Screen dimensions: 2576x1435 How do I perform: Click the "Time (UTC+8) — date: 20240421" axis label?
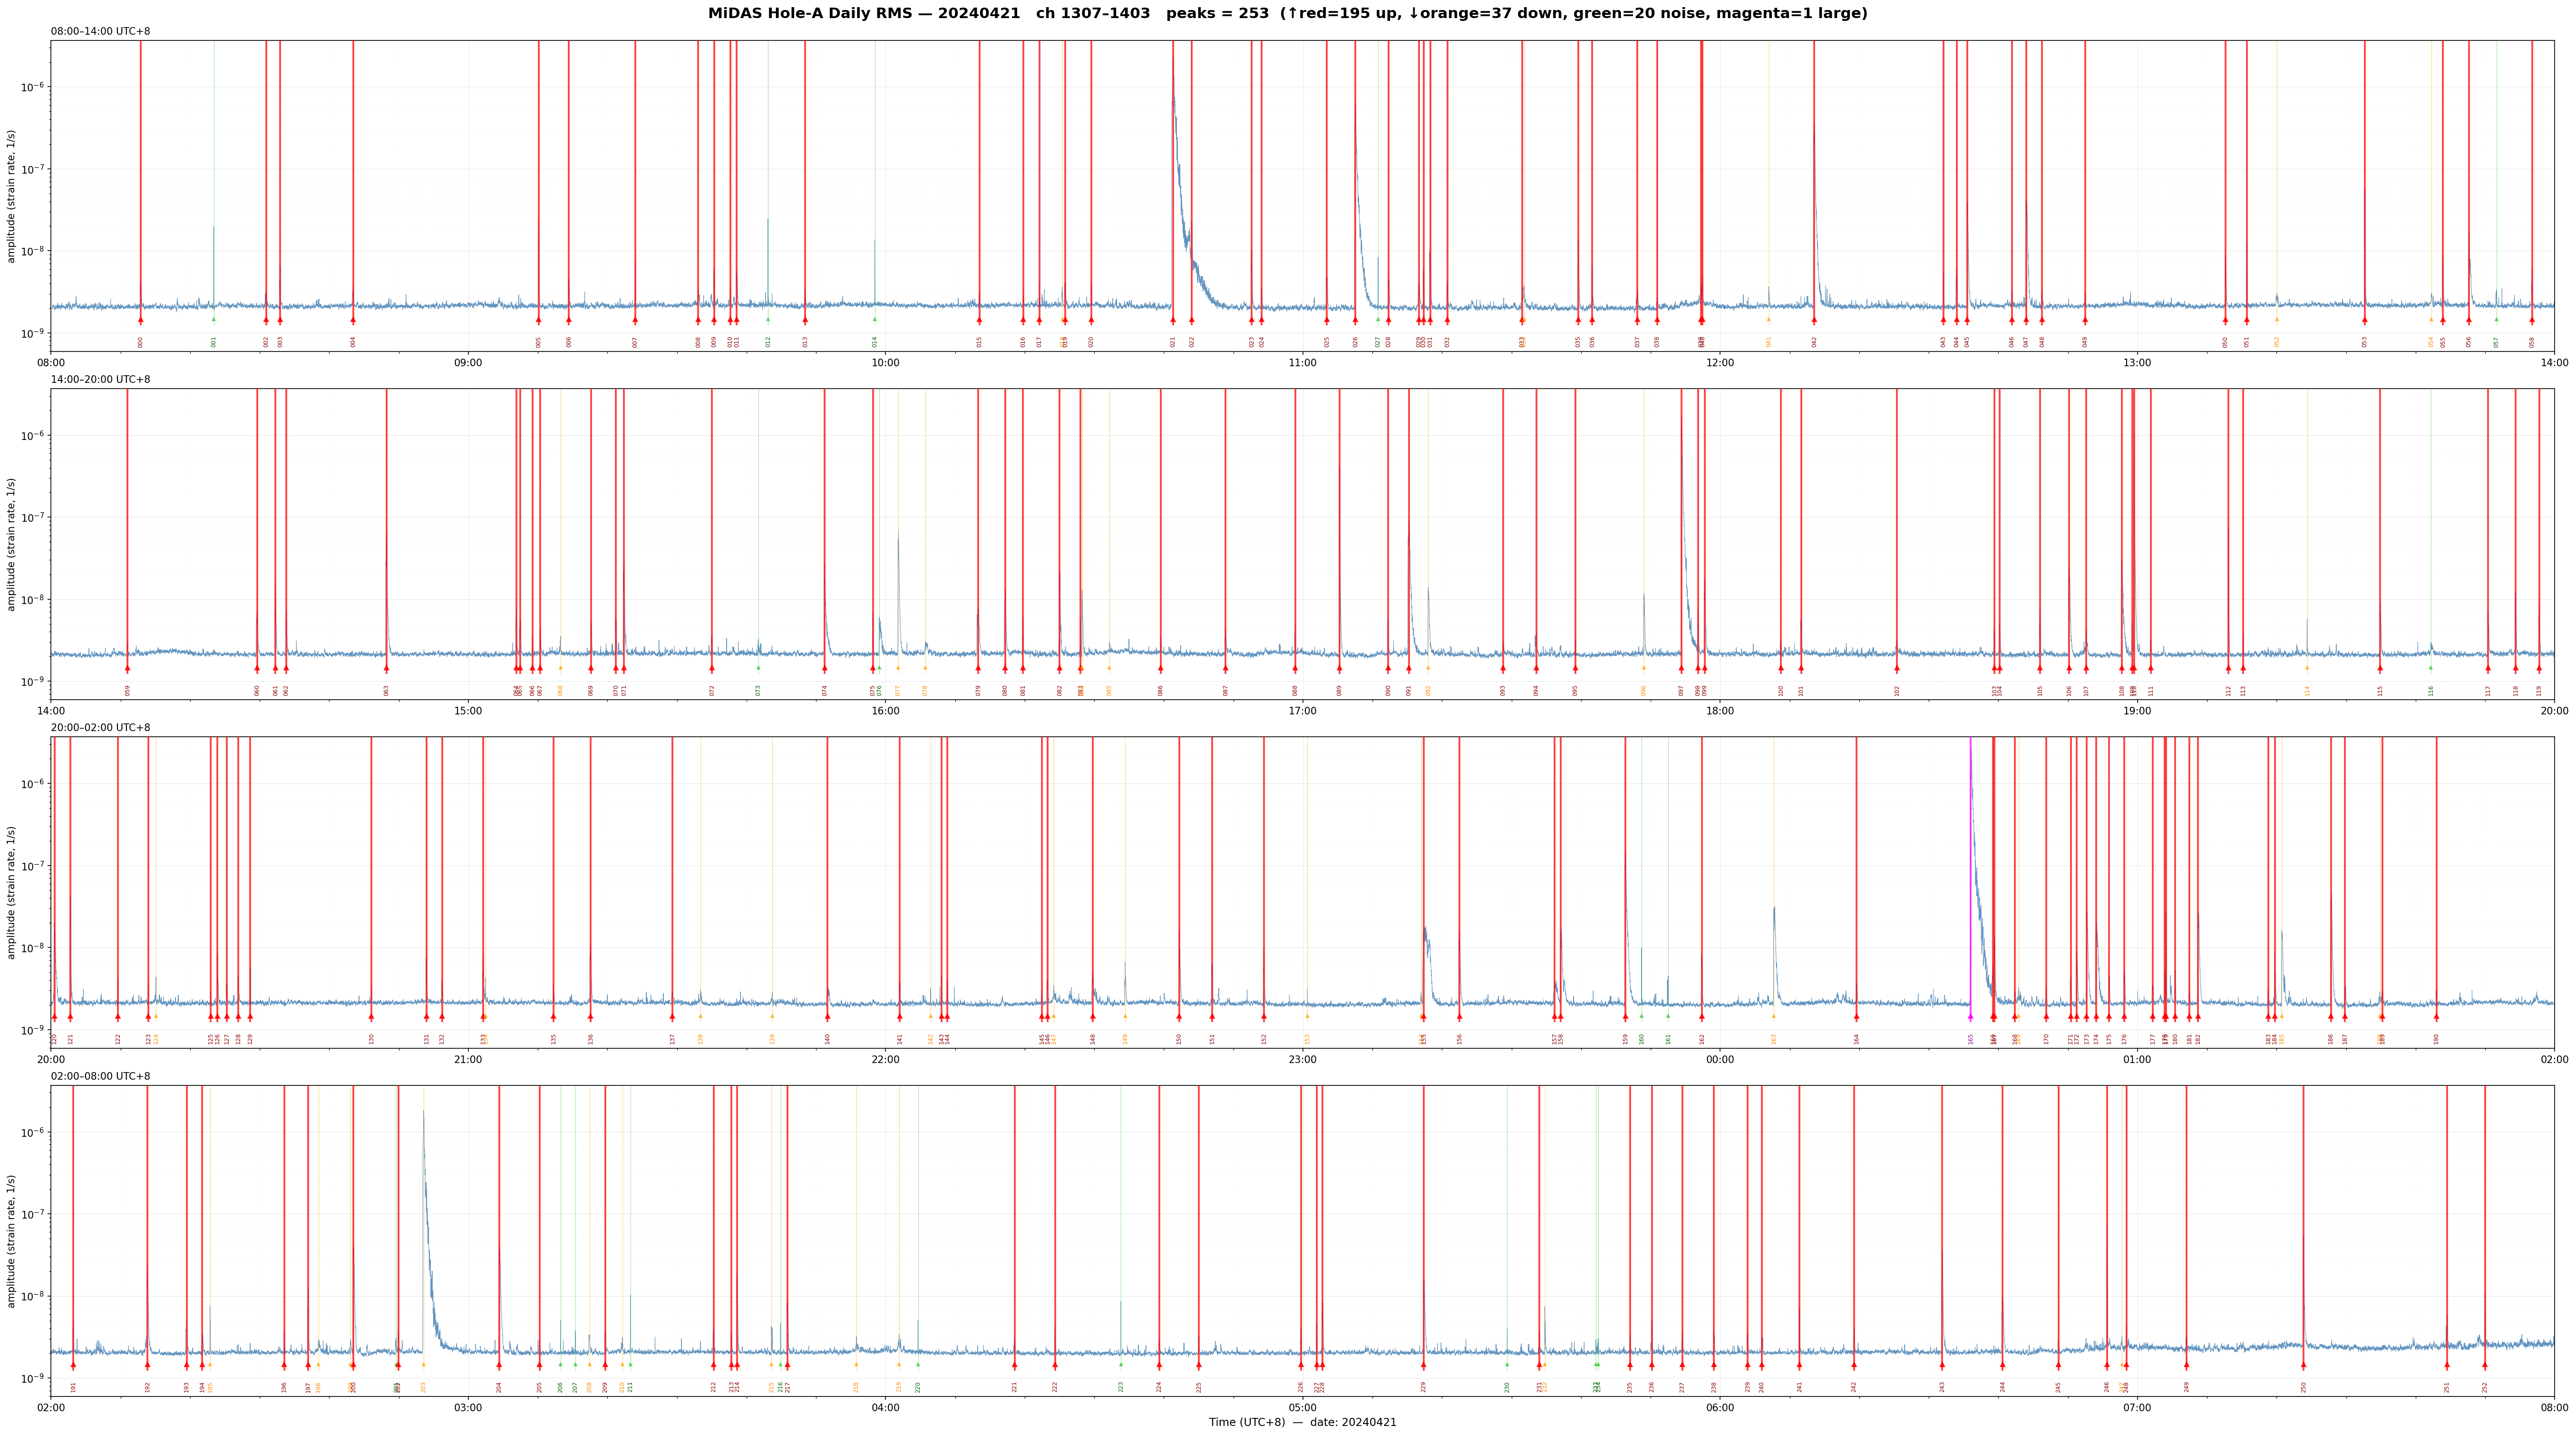[1302, 1422]
